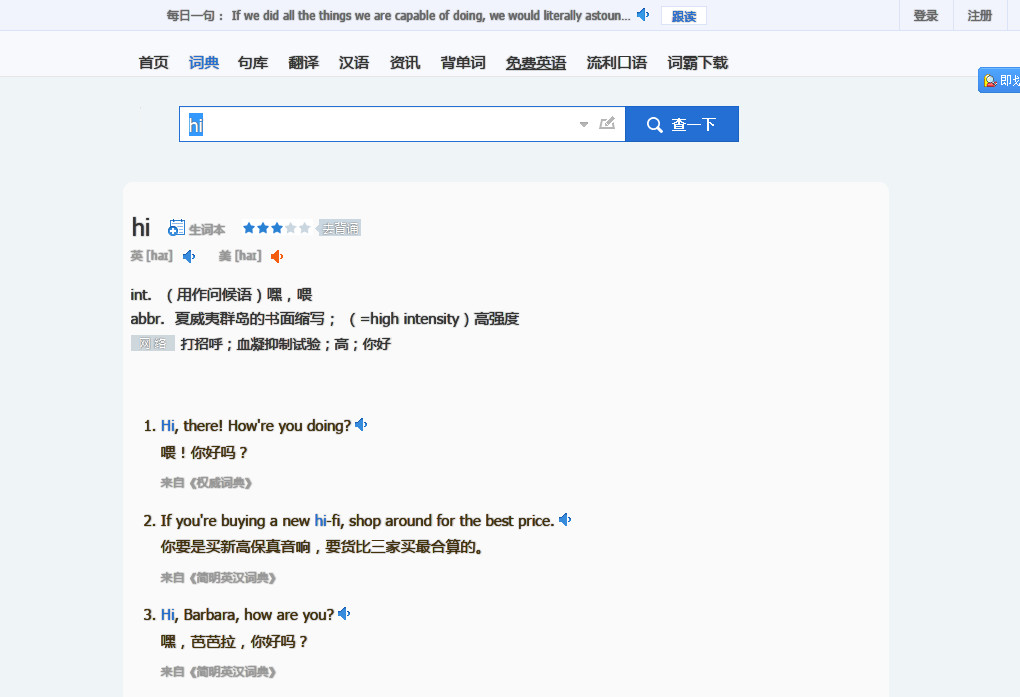Play audio for "Hi, Barbara" sentence
This screenshot has height=697, width=1020.
(x=344, y=614)
